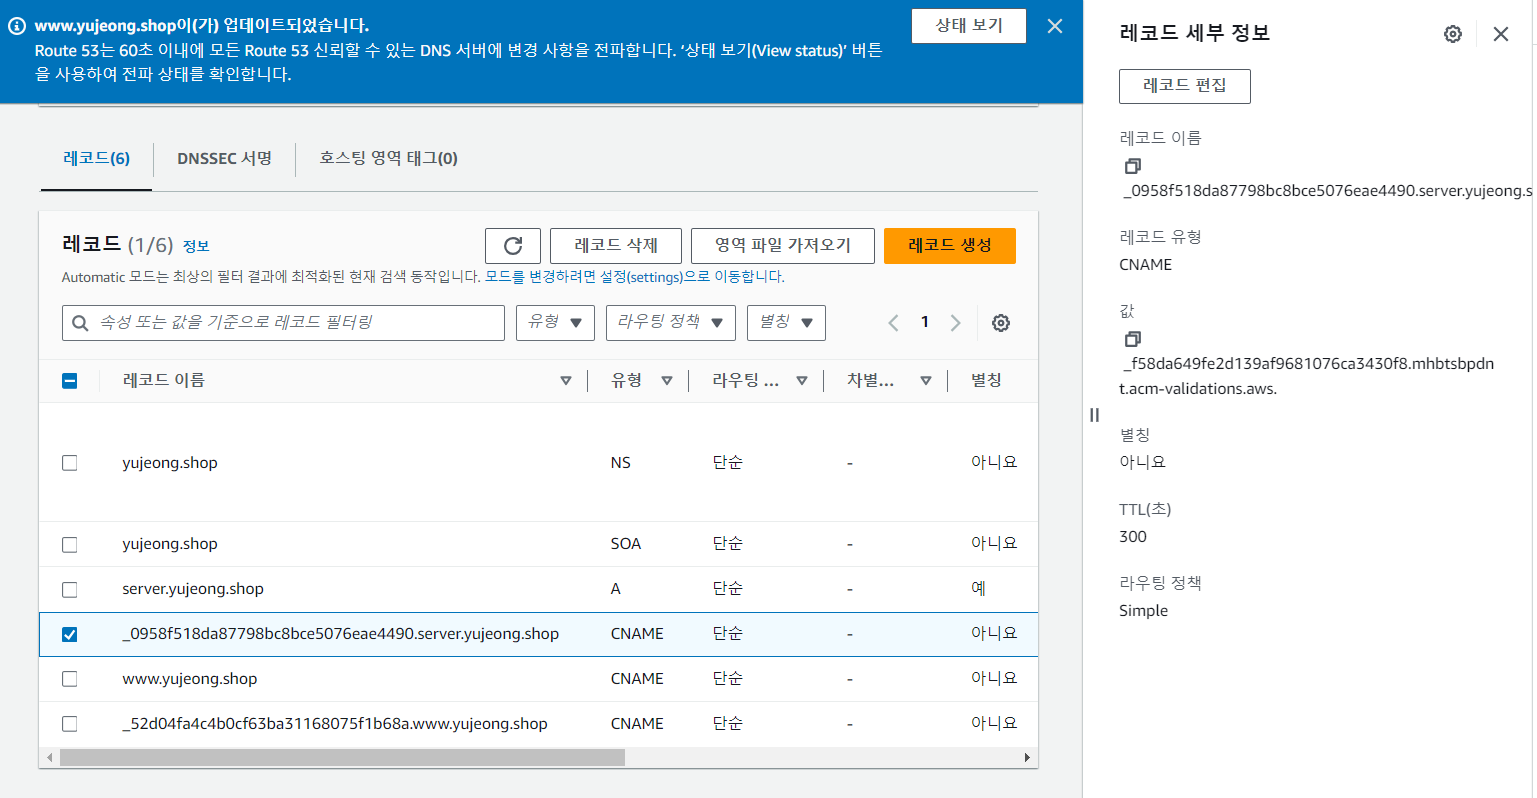Open the DNSSEC 서명 tab
Screen dimensions: 1537x798
pos(224,158)
